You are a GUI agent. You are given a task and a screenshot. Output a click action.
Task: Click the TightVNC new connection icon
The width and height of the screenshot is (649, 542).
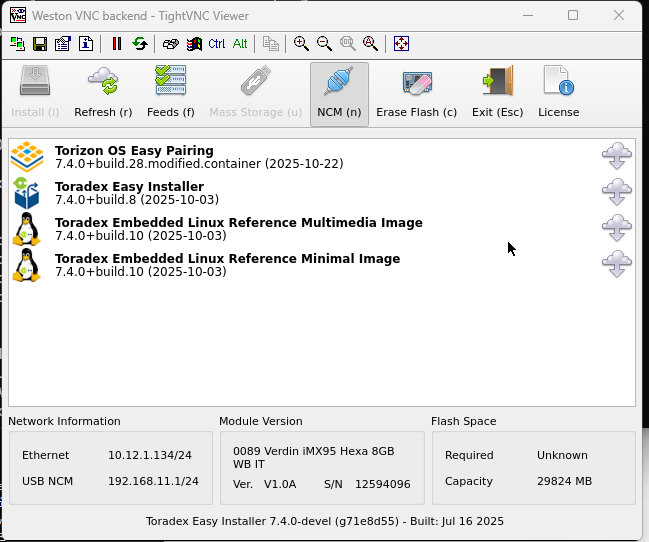click(18, 44)
